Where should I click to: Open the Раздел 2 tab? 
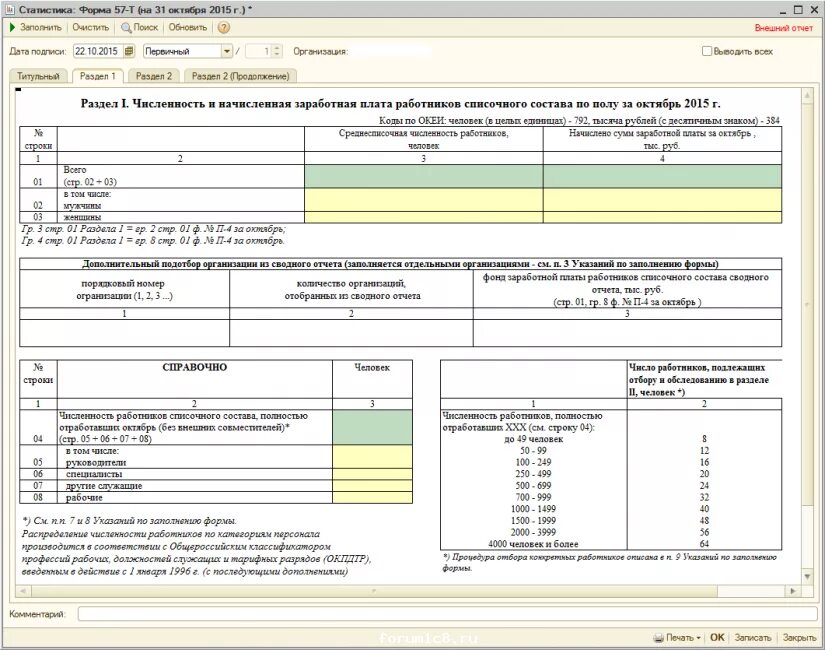154,76
